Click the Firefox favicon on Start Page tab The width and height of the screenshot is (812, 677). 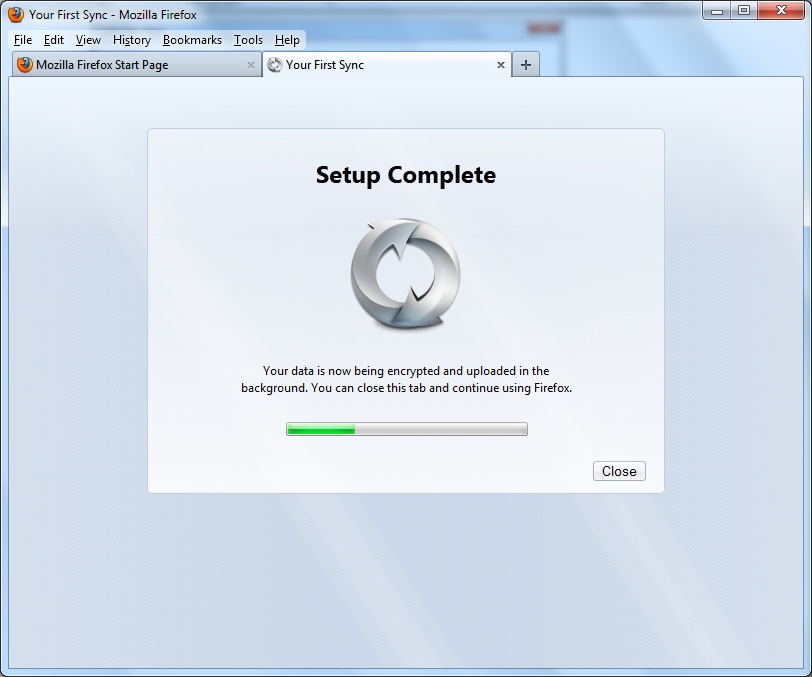[24, 65]
